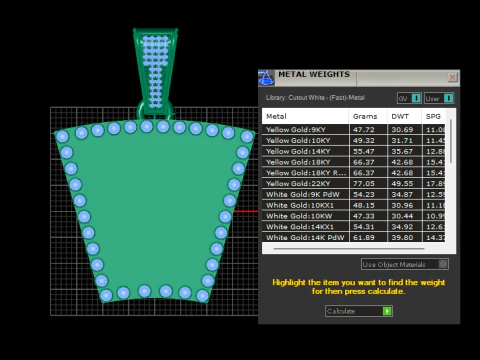Click the 54.31 grams value
The image size is (480, 360).
click(x=364, y=227)
